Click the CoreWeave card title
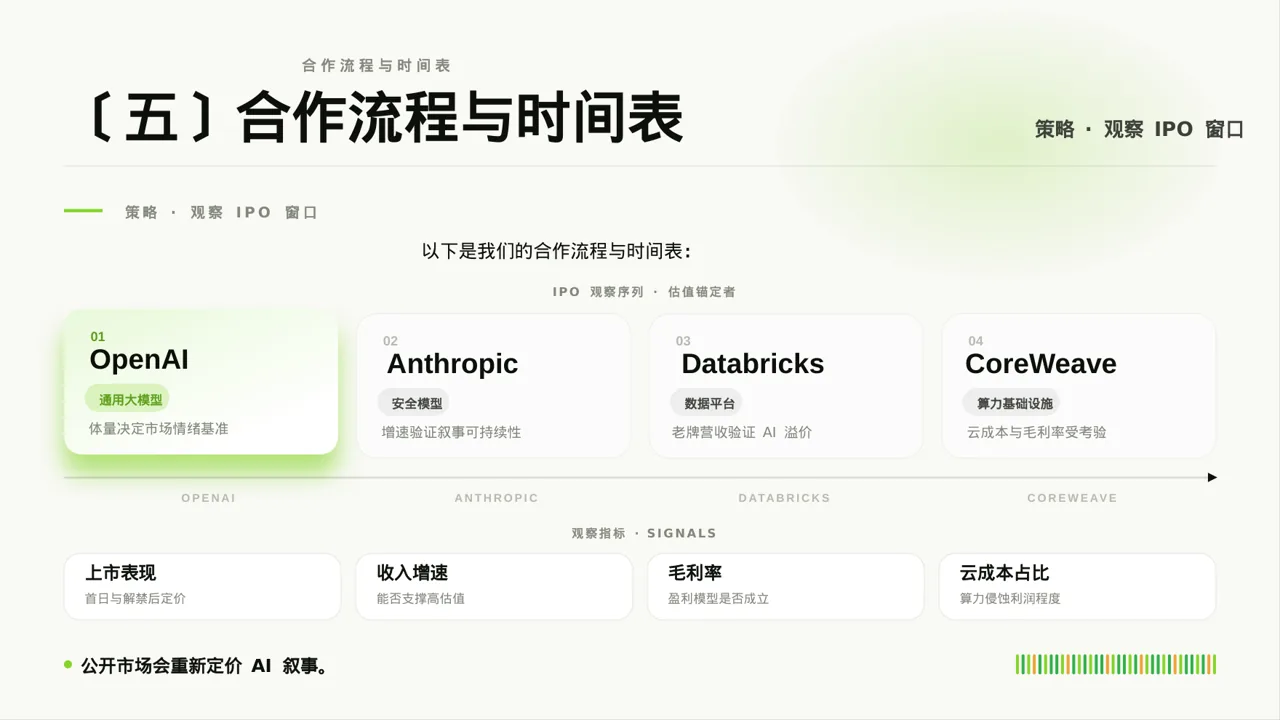The width and height of the screenshot is (1280, 720). coord(1041,364)
